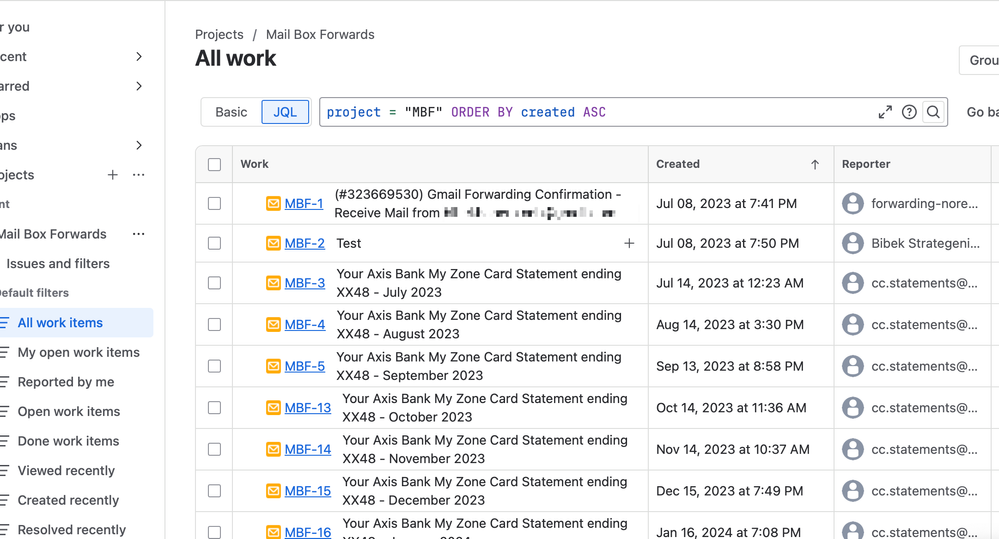
Task: Click the email issue type icon for MBF-13
Action: [273, 407]
